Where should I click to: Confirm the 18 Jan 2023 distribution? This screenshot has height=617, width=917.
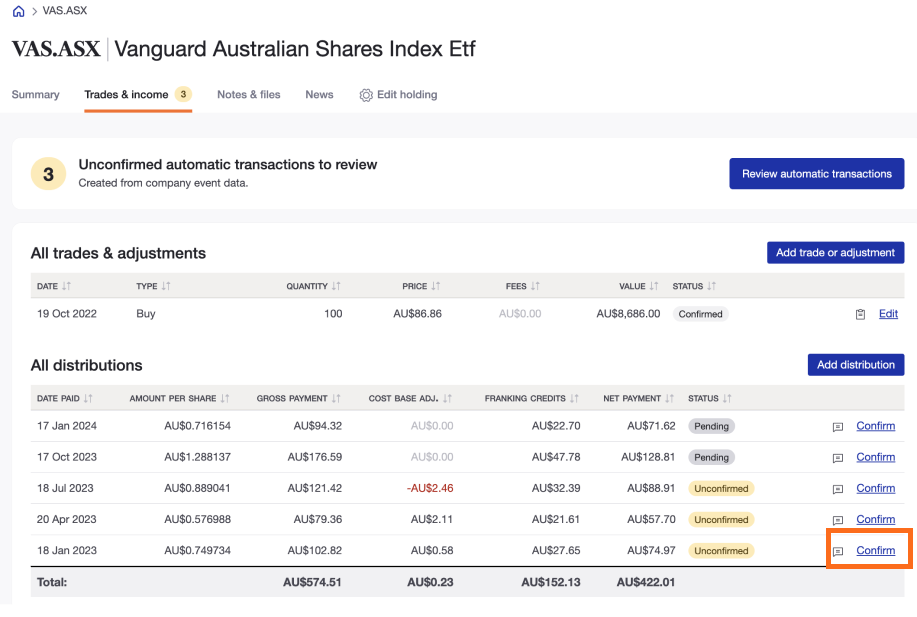pos(875,550)
